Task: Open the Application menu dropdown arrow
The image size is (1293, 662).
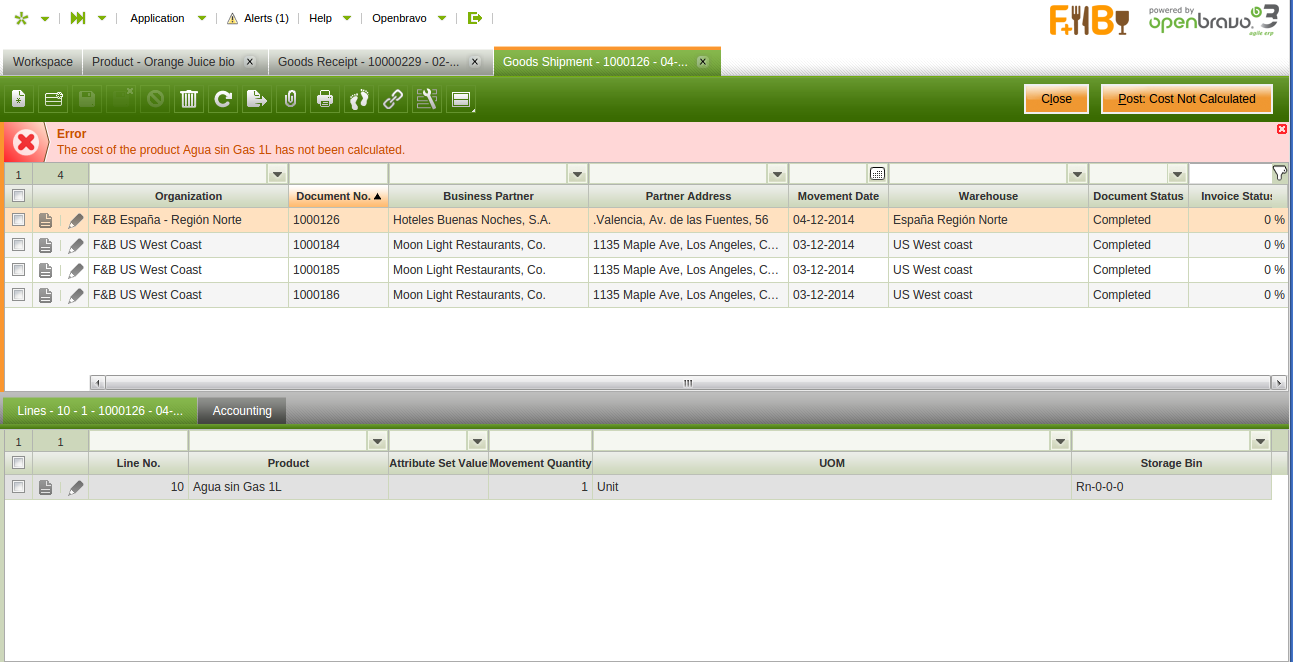Action: click(202, 18)
